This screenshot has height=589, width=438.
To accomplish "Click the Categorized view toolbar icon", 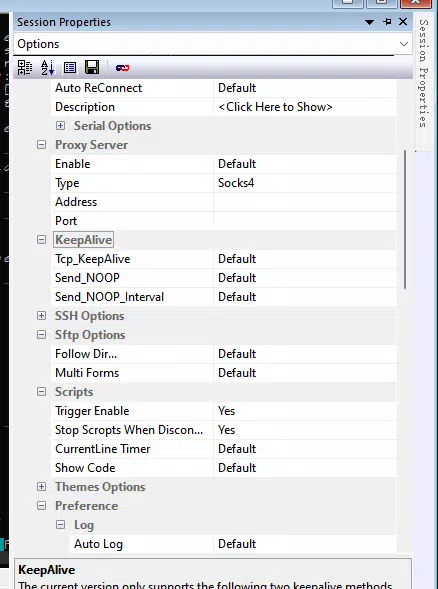I will tap(25, 68).
